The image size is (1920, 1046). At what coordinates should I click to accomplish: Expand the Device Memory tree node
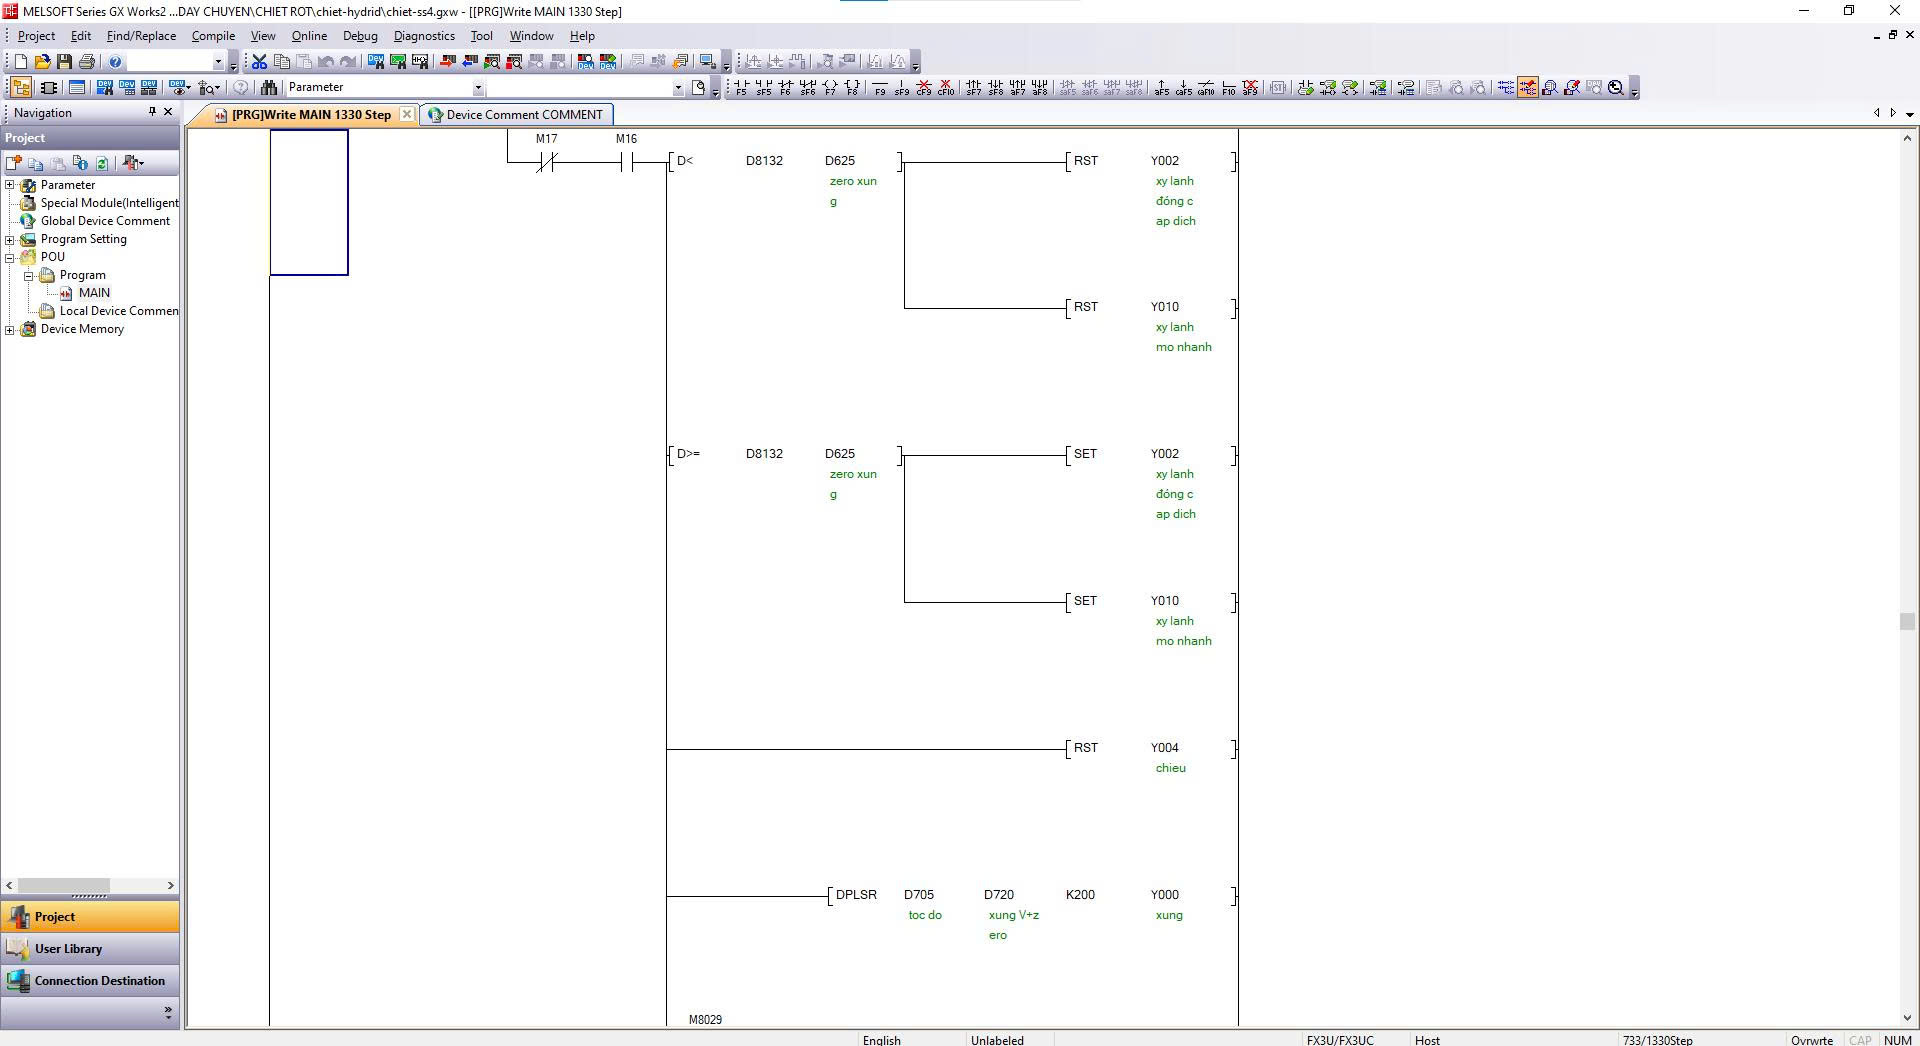(10, 329)
